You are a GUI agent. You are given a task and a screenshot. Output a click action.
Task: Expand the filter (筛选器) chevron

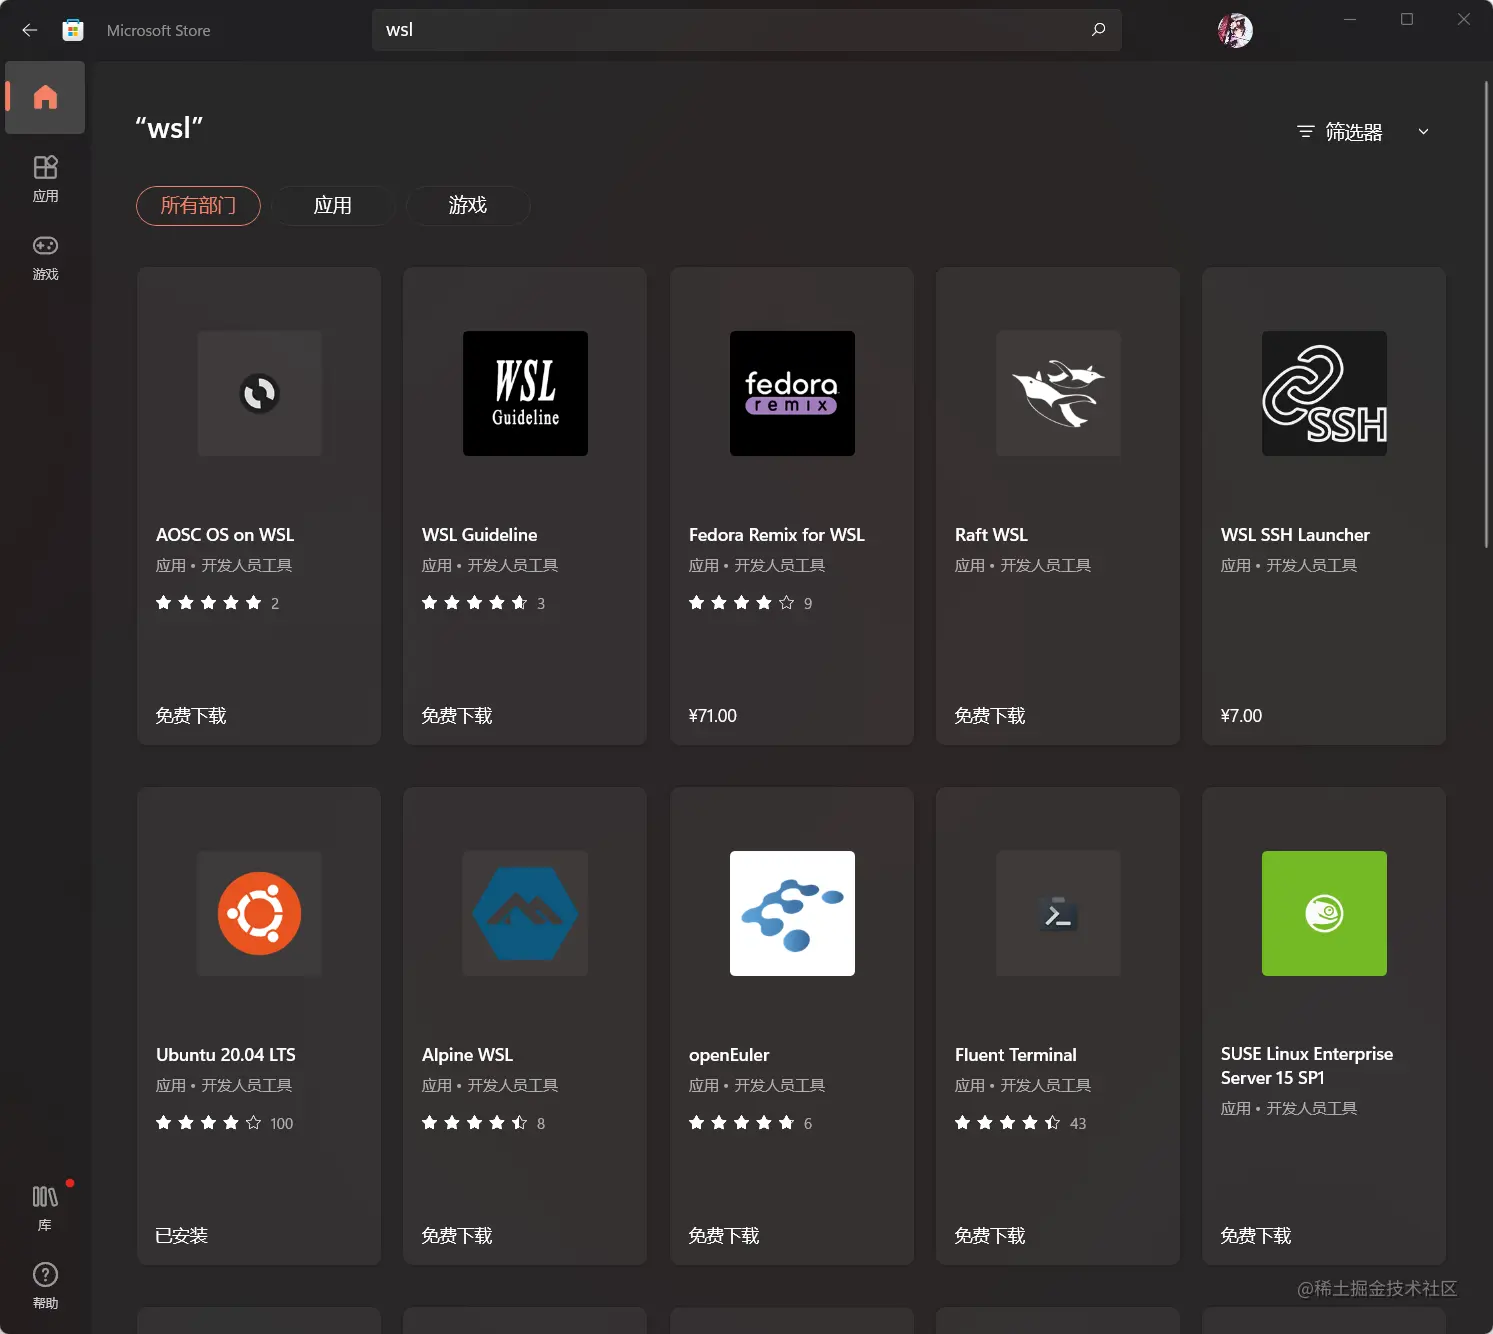pyautogui.click(x=1423, y=132)
